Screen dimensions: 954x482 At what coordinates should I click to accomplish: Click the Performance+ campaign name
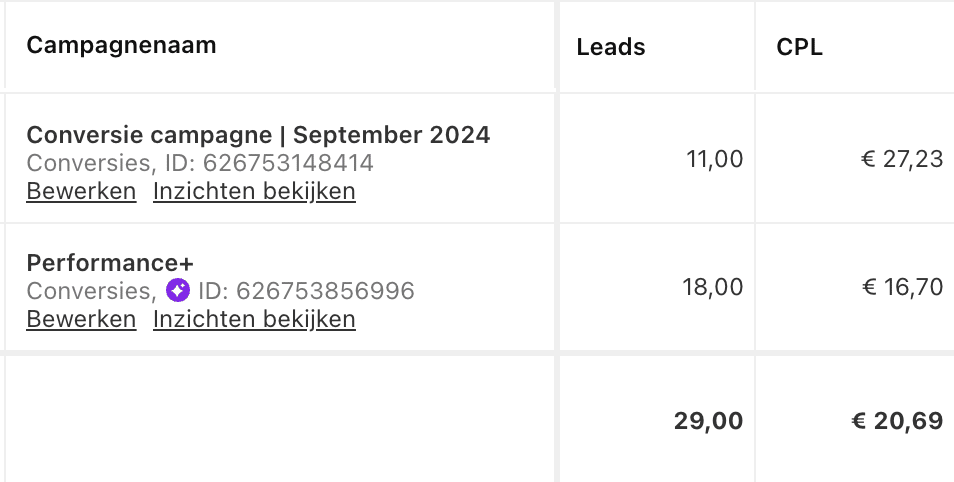(x=110, y=263)
